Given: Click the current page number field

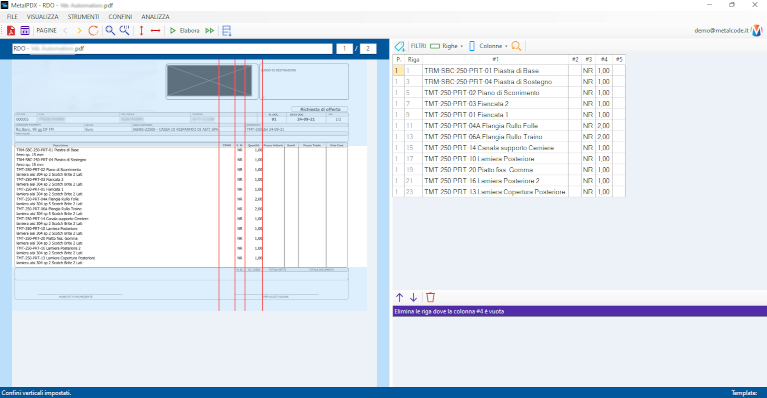Looking at the screenshot, I should [x=344, y=48].
